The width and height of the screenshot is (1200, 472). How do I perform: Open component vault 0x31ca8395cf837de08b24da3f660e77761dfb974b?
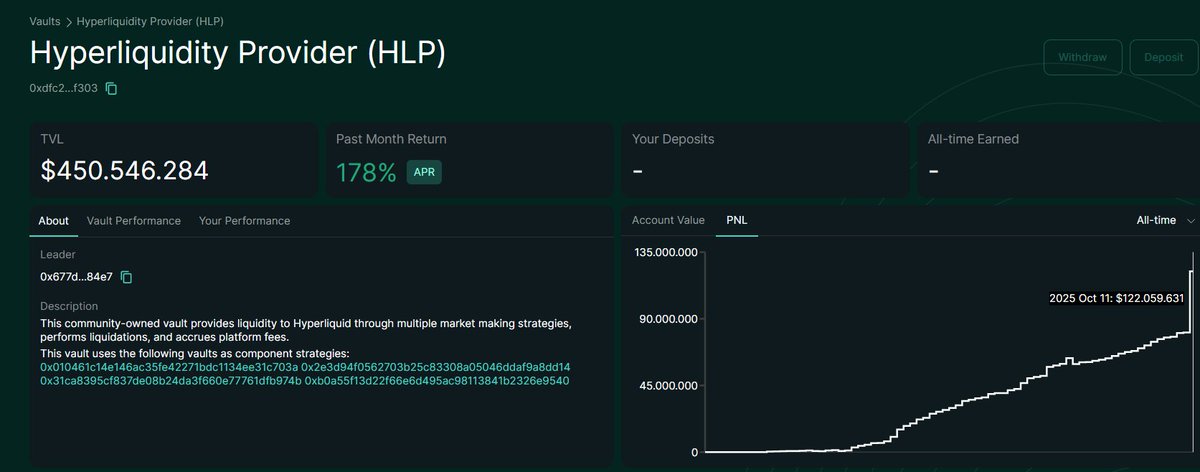[x=170, y=381]
